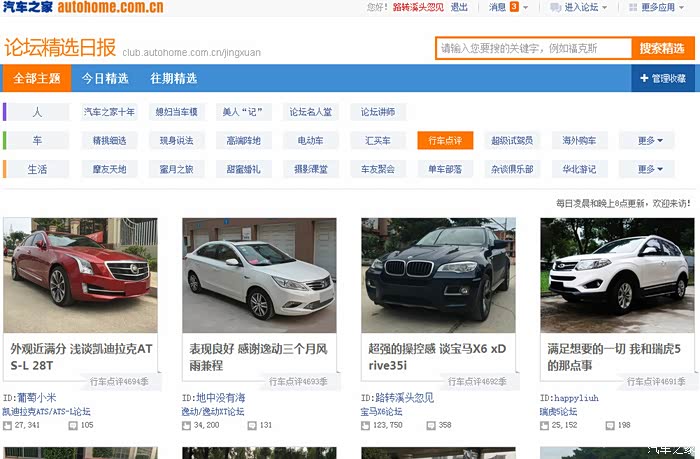Open the 更多 dropdown in 车 row
This screenshot has width=700, height=459.
(646, 141)
